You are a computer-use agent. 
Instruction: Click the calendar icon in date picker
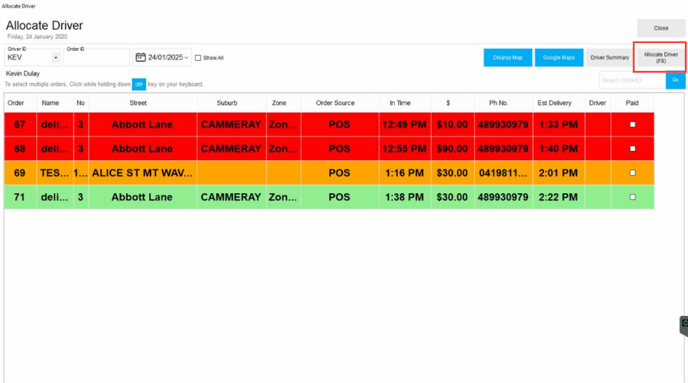tap(140, 57)
